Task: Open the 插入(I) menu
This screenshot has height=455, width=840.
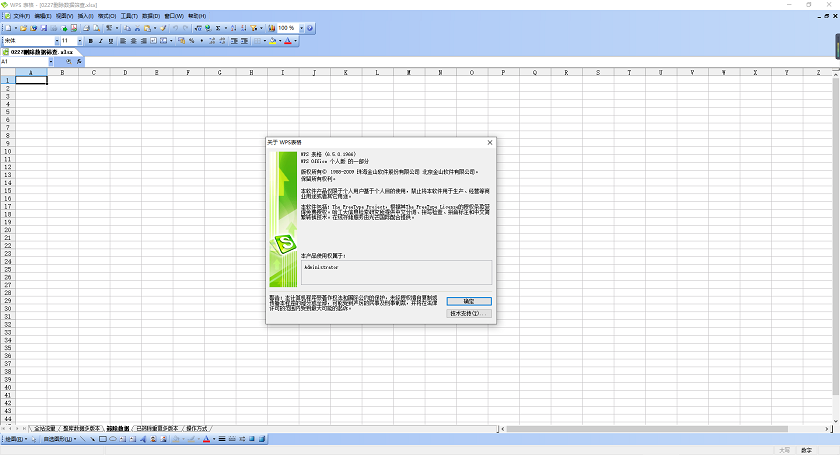Action: (x=85, y=16)
